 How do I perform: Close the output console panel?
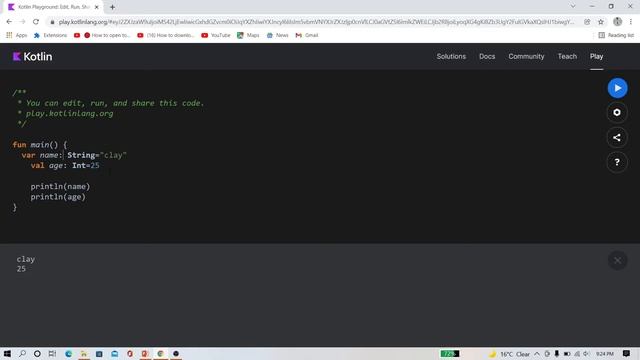click(617, 260)
